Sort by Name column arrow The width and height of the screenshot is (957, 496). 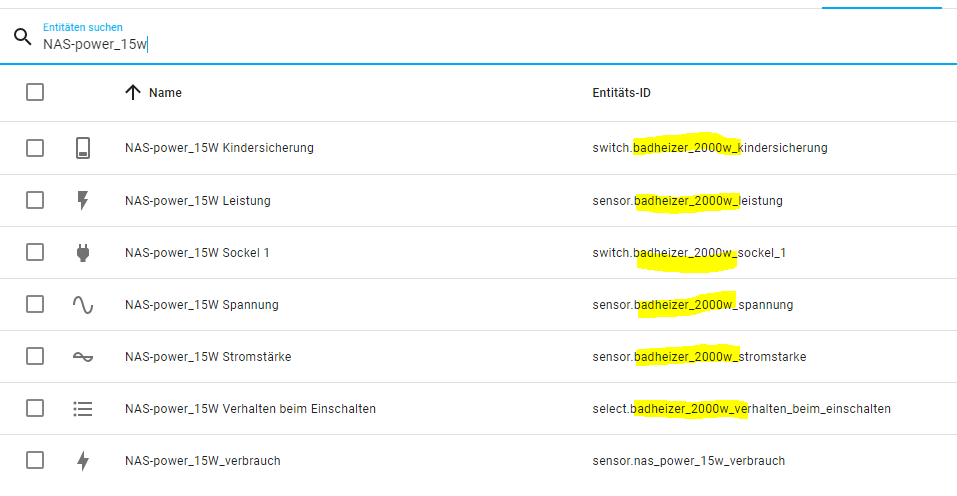click(132, 92)
